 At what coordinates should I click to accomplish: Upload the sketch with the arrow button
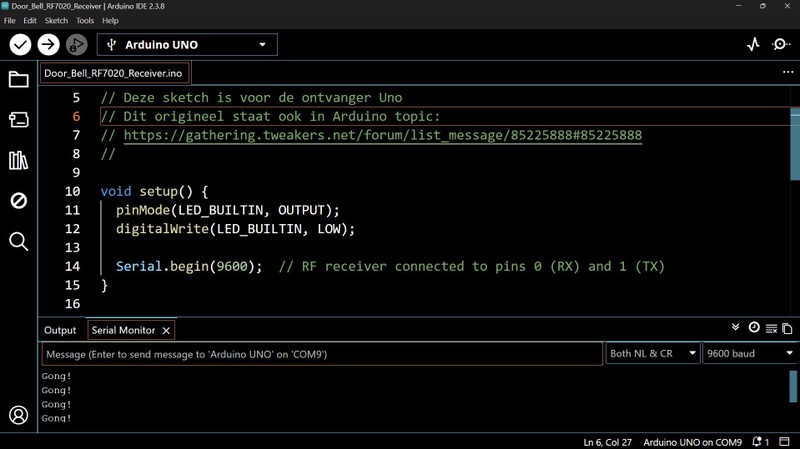coord(48,45)
